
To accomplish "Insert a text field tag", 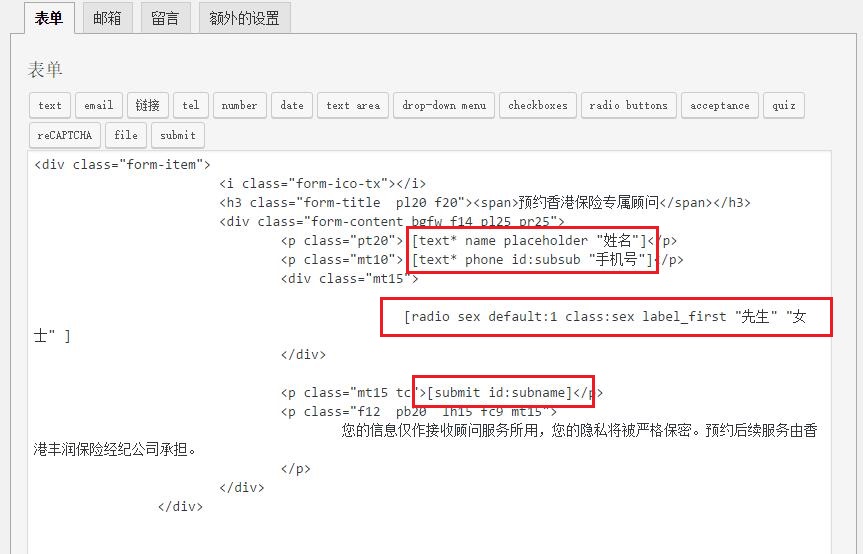I will tap(50, 105).
